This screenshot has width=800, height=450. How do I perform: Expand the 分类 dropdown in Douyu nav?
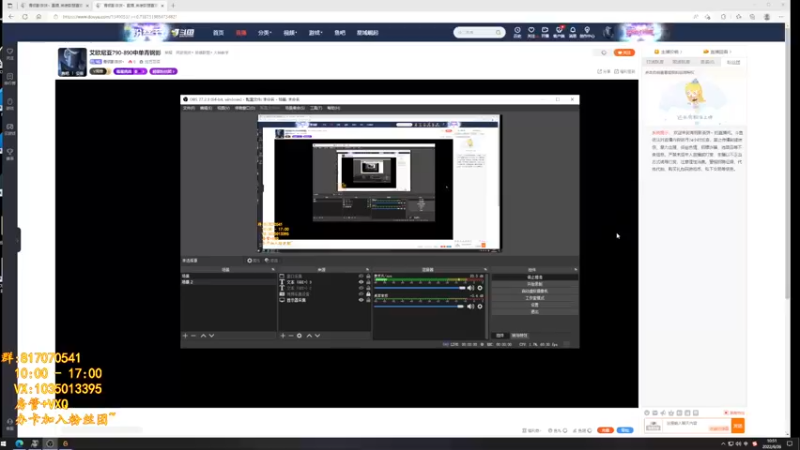point(264,33)
